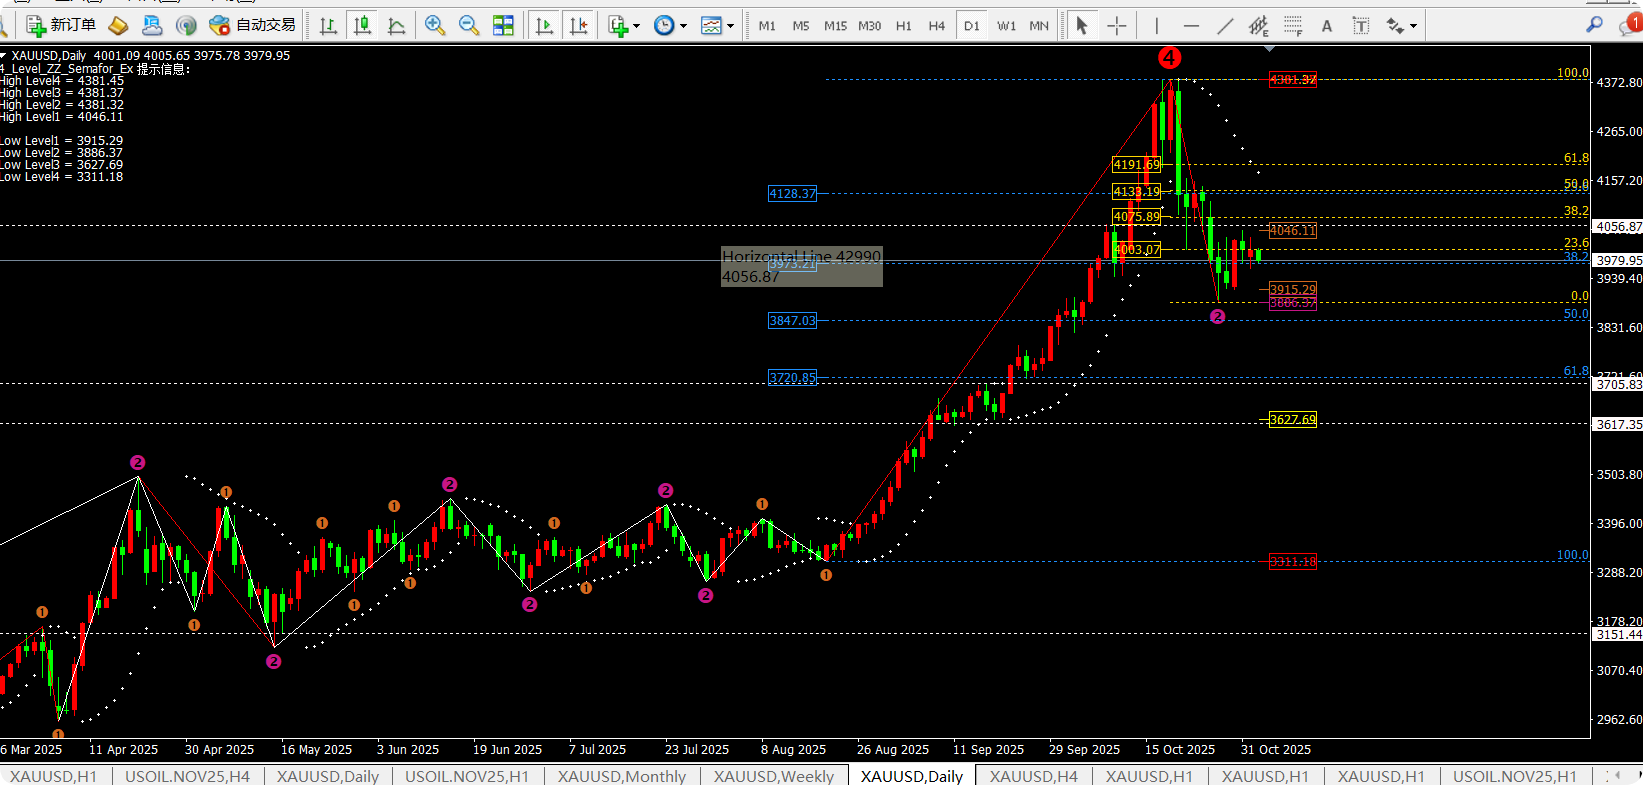1643x785 pixels.
Task: Toggle chart auto scroll
Action: point(544,25)
